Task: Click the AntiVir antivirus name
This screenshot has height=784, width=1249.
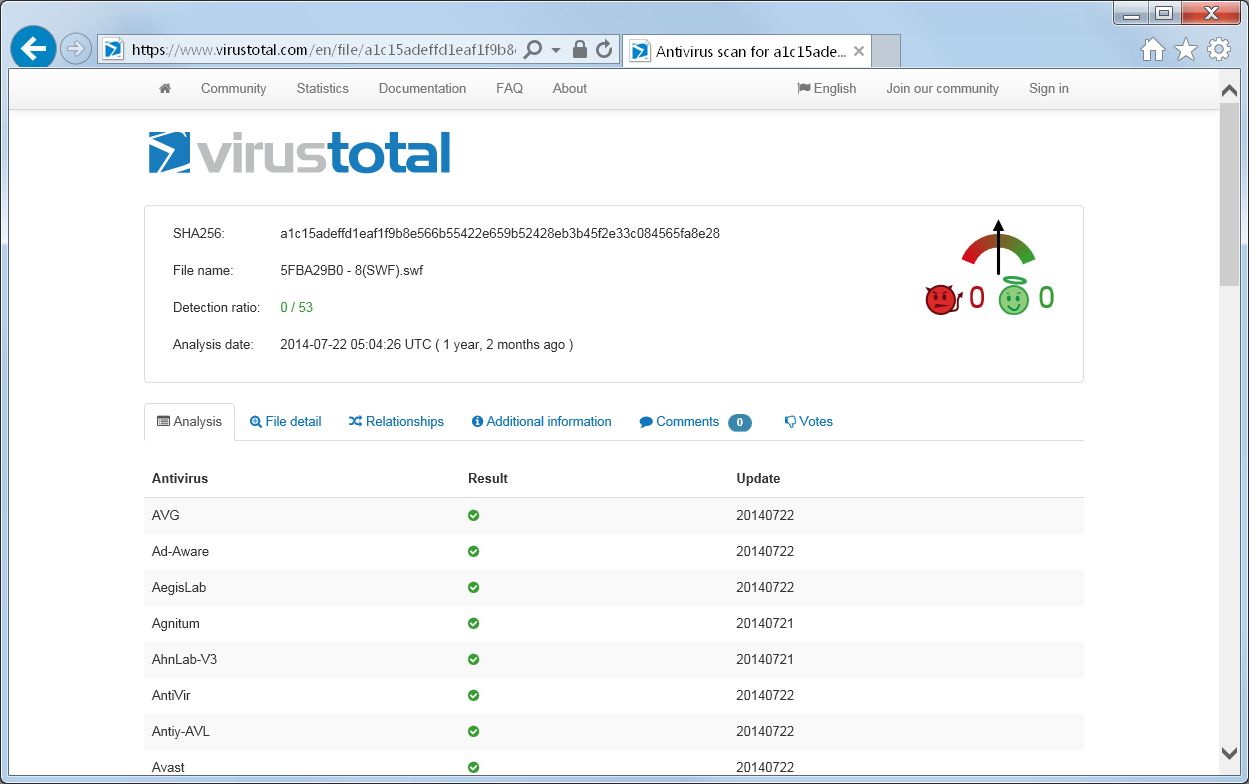Action: [171, 696]
